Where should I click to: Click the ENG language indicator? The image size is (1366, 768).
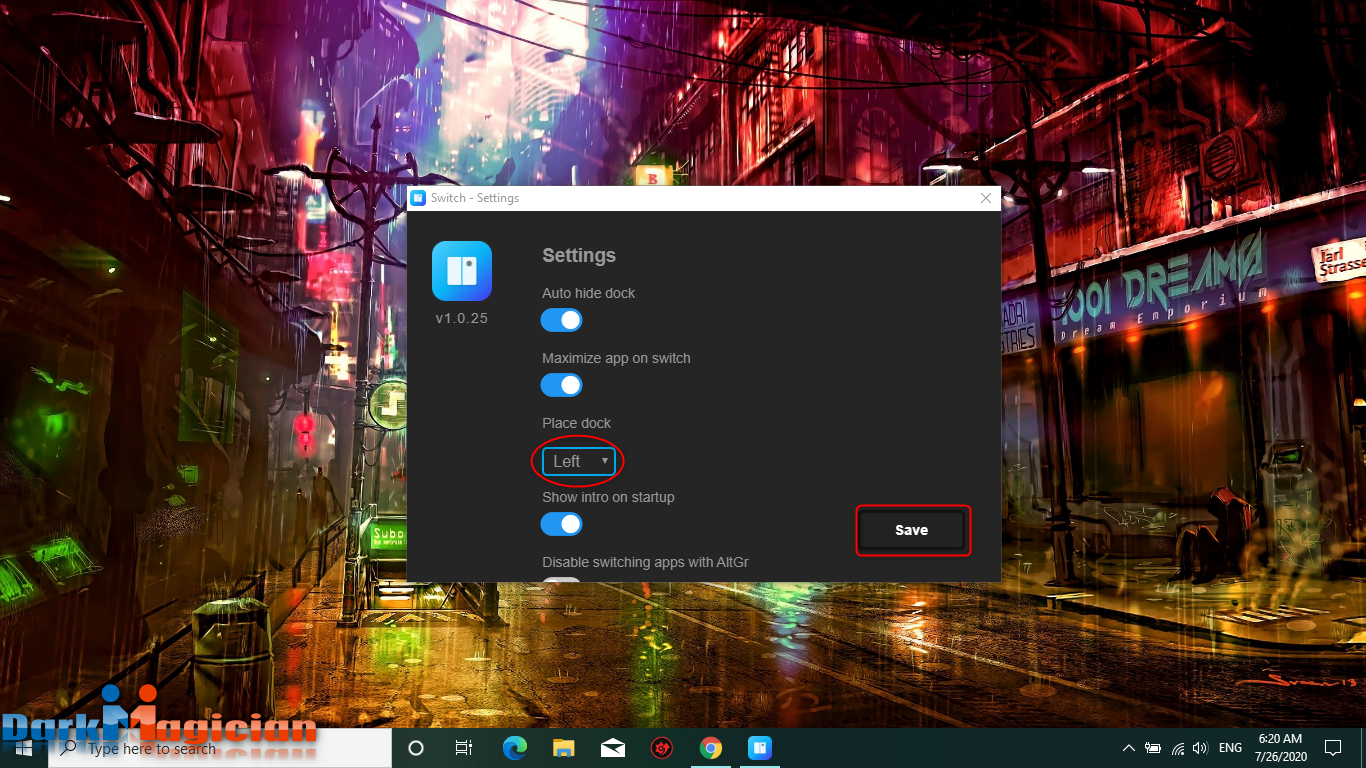pyautogui.click(x=1230, y=748)
